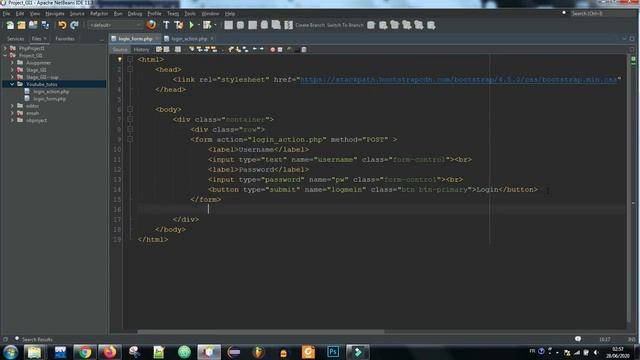This screenshot has height=360, width=640.
Task: Switch to the Services panel tab
Action: (16, 39)
